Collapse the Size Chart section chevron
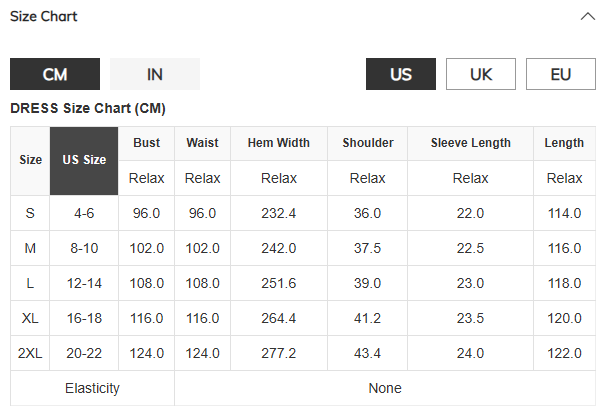This screenshot has height=412, width=603. point(587,16)
